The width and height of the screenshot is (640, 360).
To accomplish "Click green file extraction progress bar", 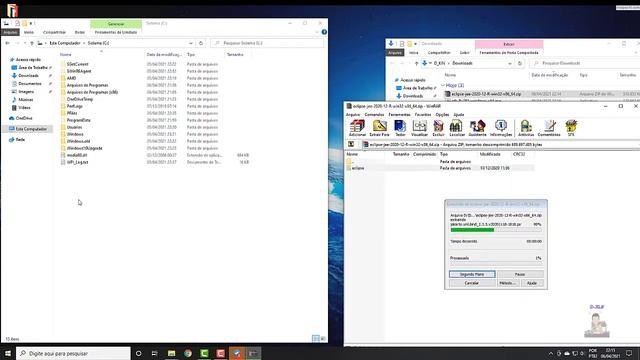I will 496,230.
